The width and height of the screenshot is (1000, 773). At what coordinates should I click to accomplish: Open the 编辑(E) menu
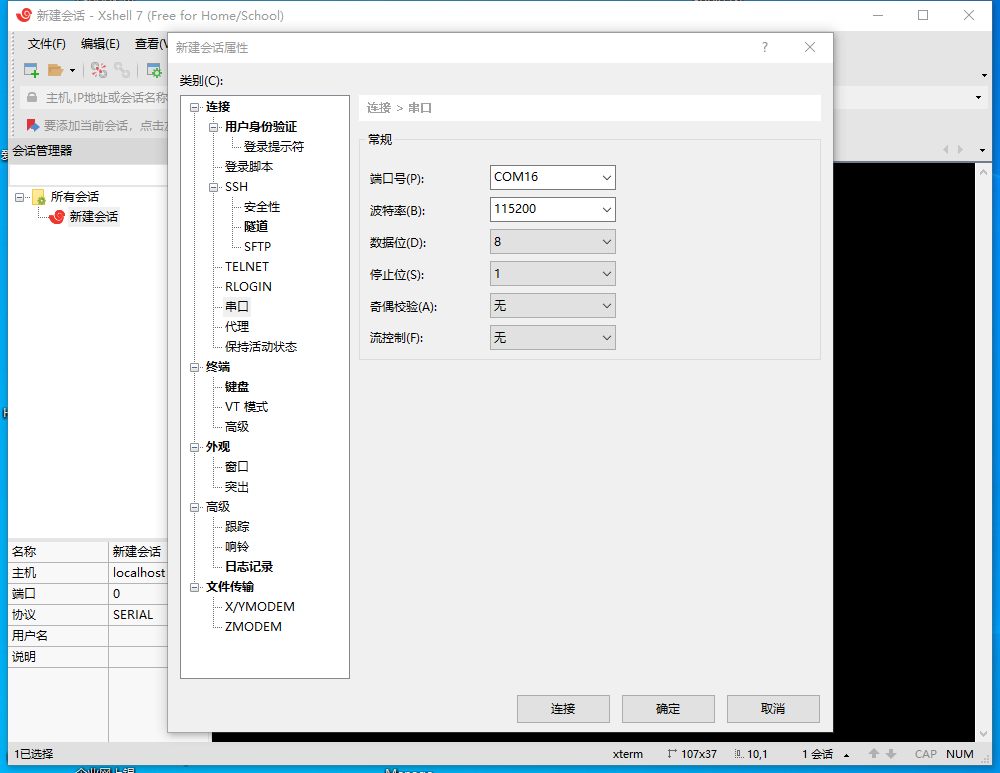(x=100, y=44)
